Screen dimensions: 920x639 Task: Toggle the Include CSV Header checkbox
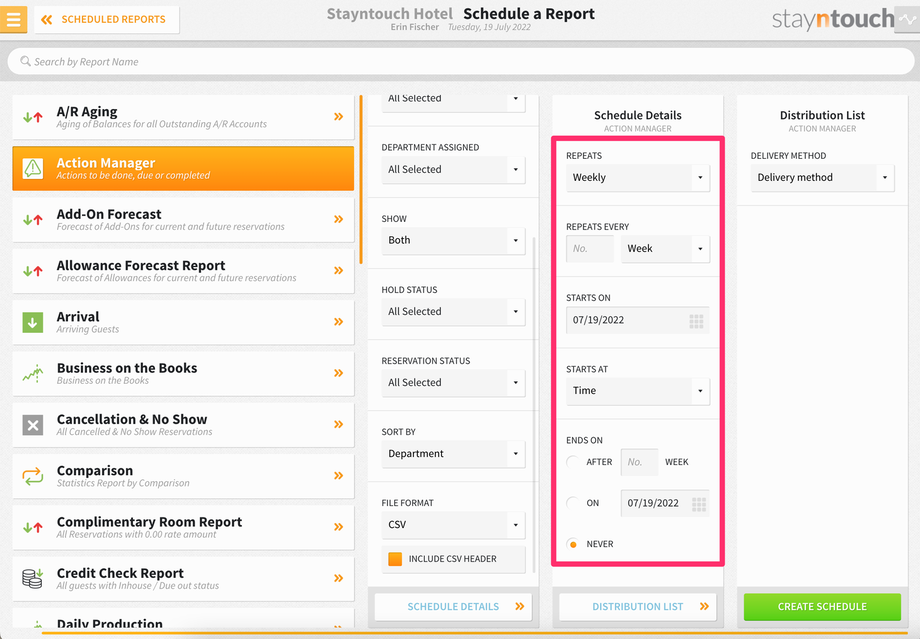click(x=395, y=559)
